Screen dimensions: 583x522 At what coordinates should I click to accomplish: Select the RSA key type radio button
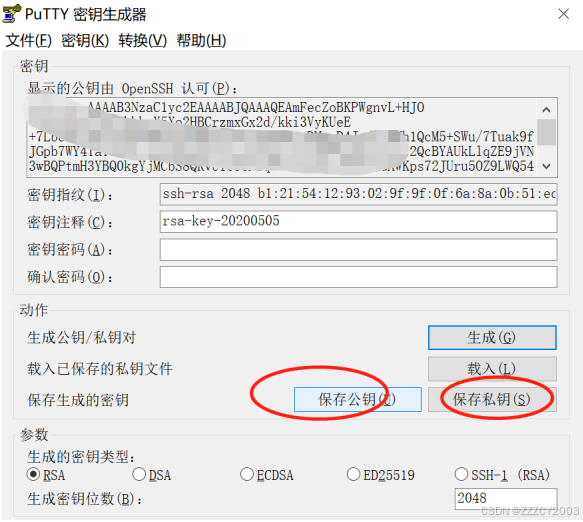click(33, 474)
